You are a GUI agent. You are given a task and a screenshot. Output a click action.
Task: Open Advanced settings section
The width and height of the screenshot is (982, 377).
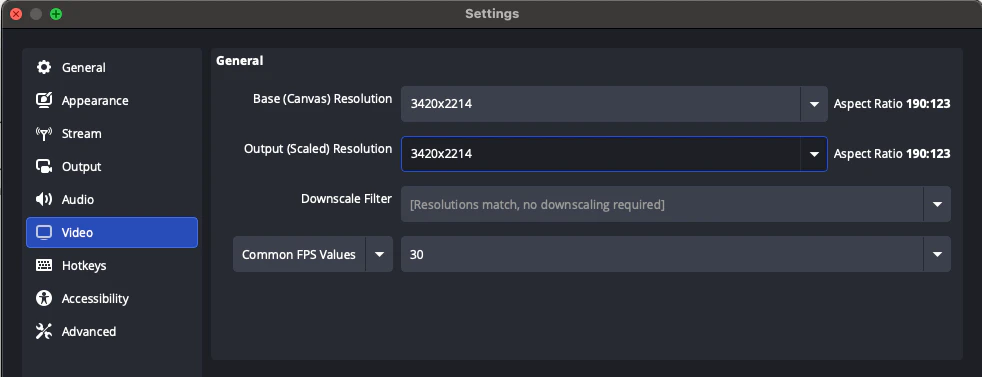coord(111,331)
